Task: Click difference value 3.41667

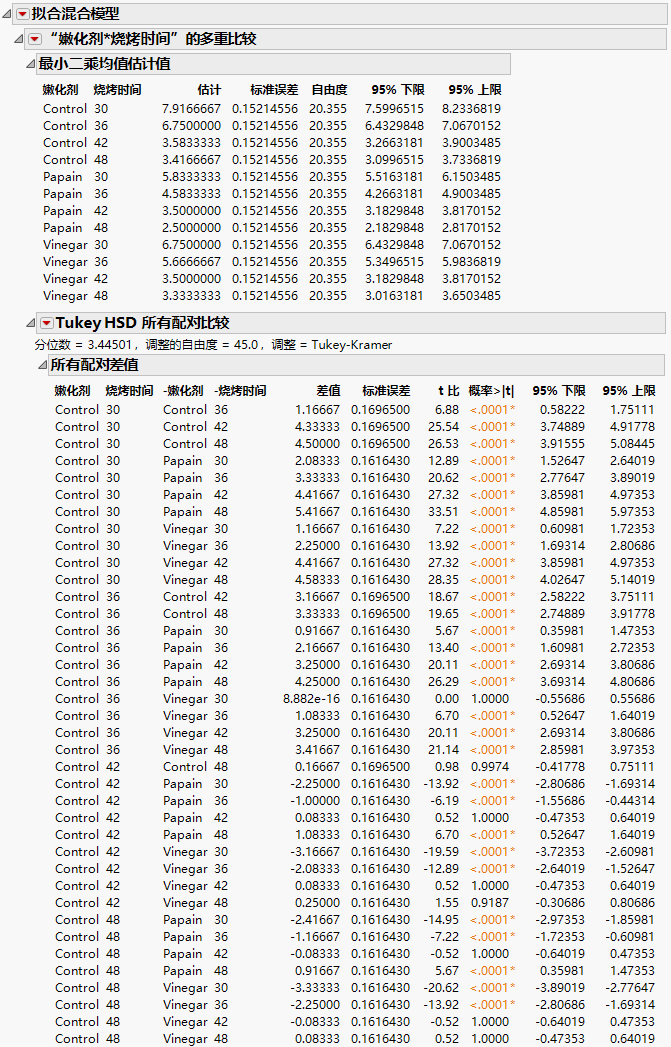Action: 317,750
